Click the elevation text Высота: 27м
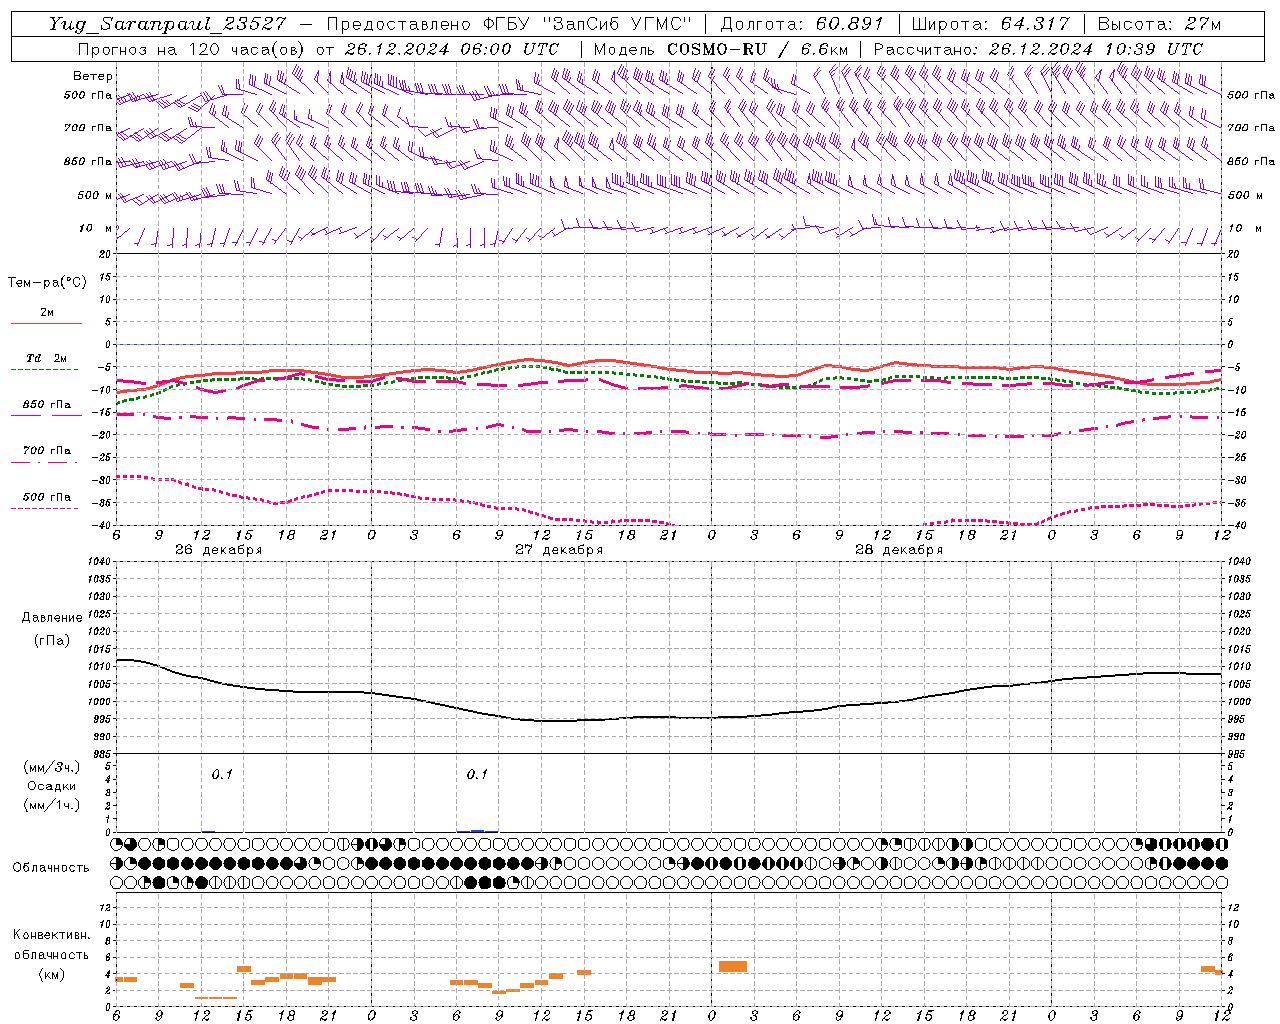Viewport: 1280px width, 1024px height. click(1159, 24)
